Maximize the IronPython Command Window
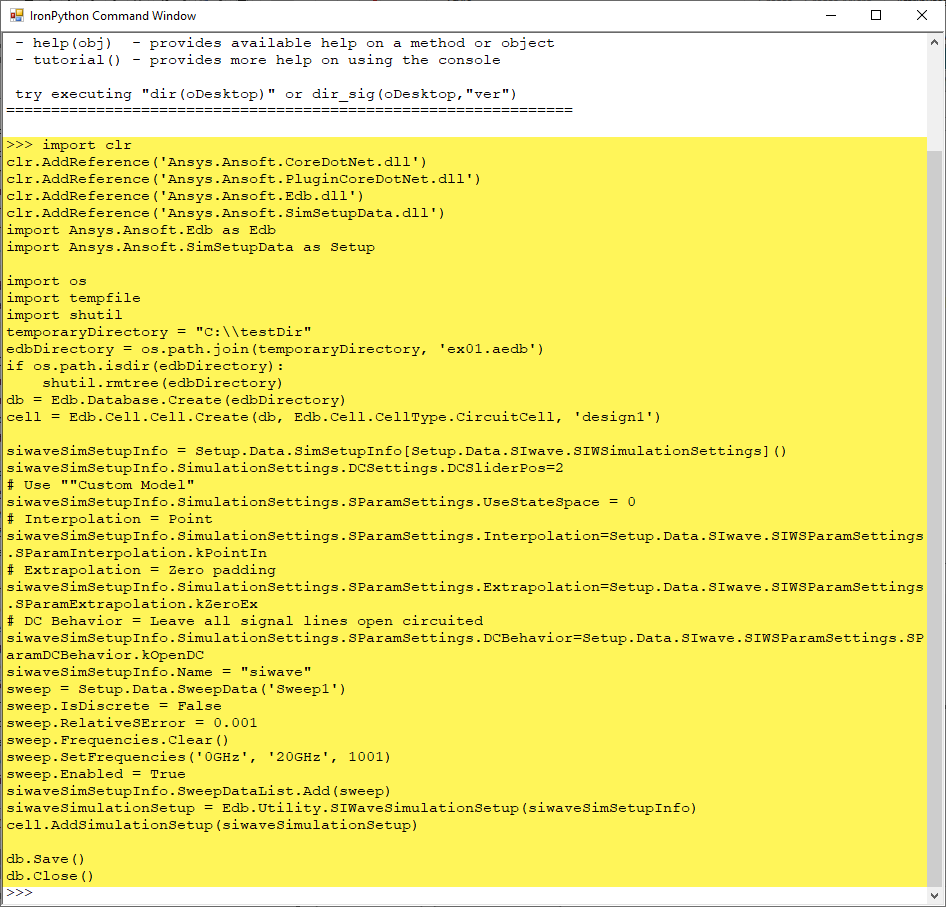This screenshot has width=946, height=907. (x=878, y=15)
